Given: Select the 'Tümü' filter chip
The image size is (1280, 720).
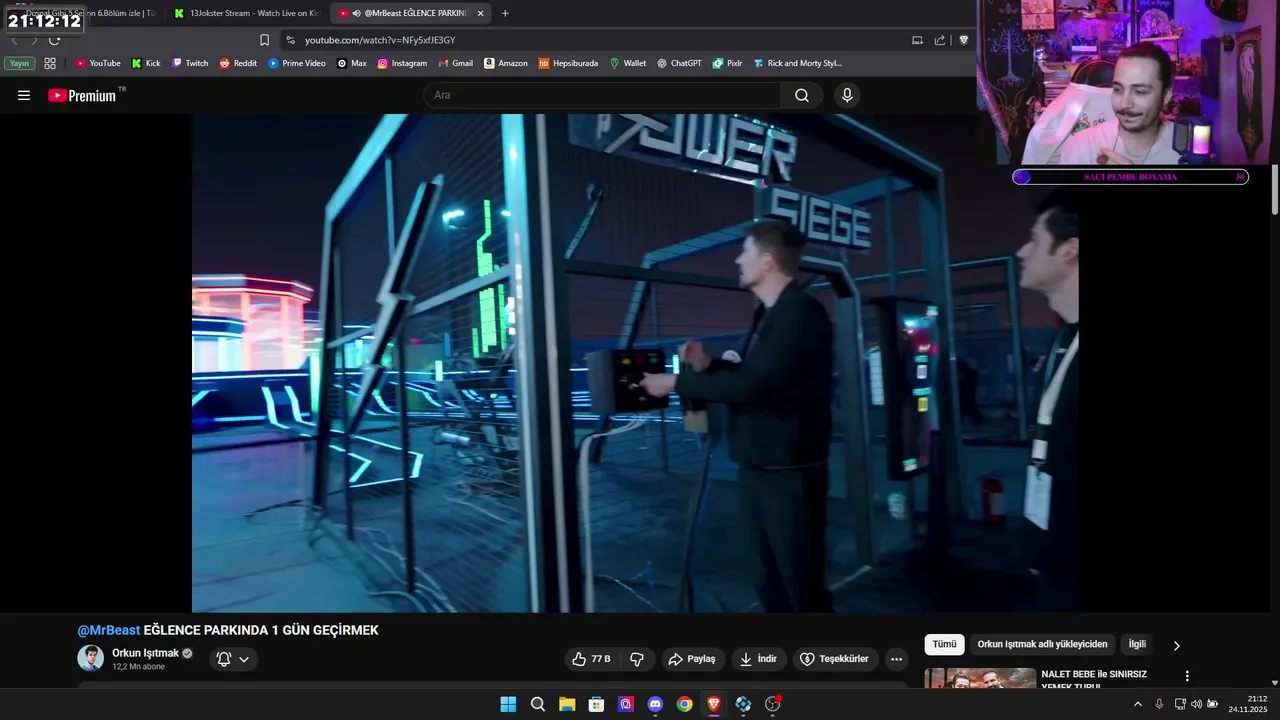Looking at the screenshot, I should (x=944, y=644).
